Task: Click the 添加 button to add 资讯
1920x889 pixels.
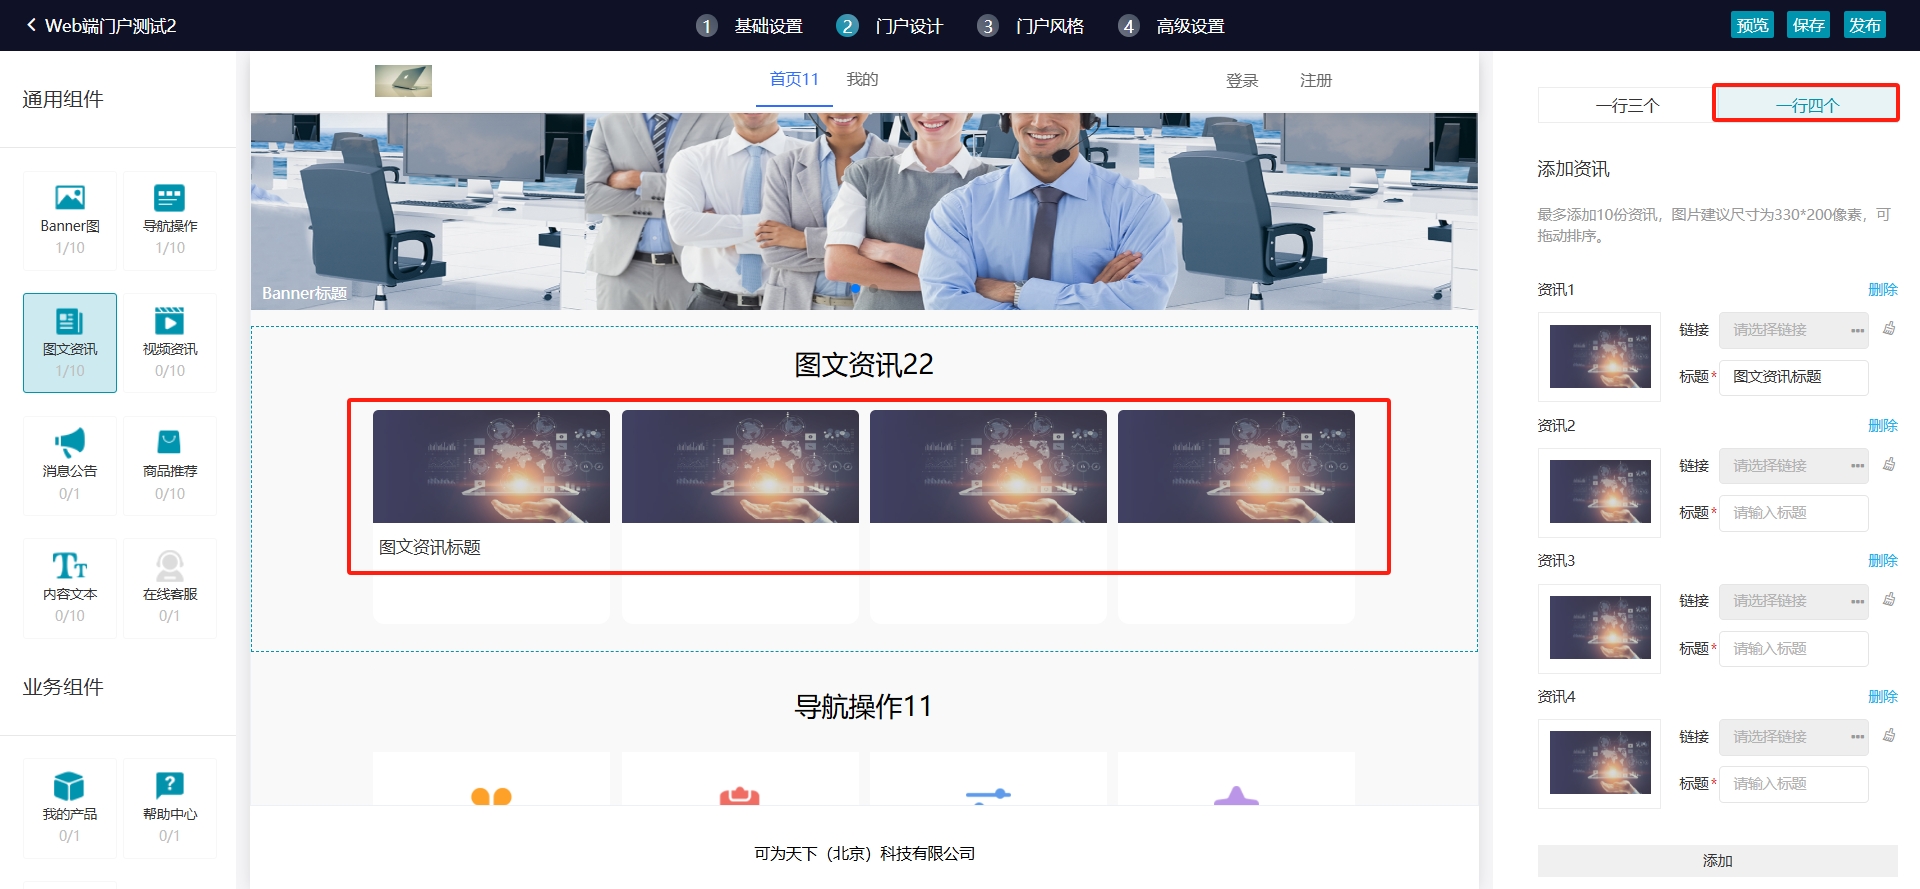Action: (x=1717, y=860)
